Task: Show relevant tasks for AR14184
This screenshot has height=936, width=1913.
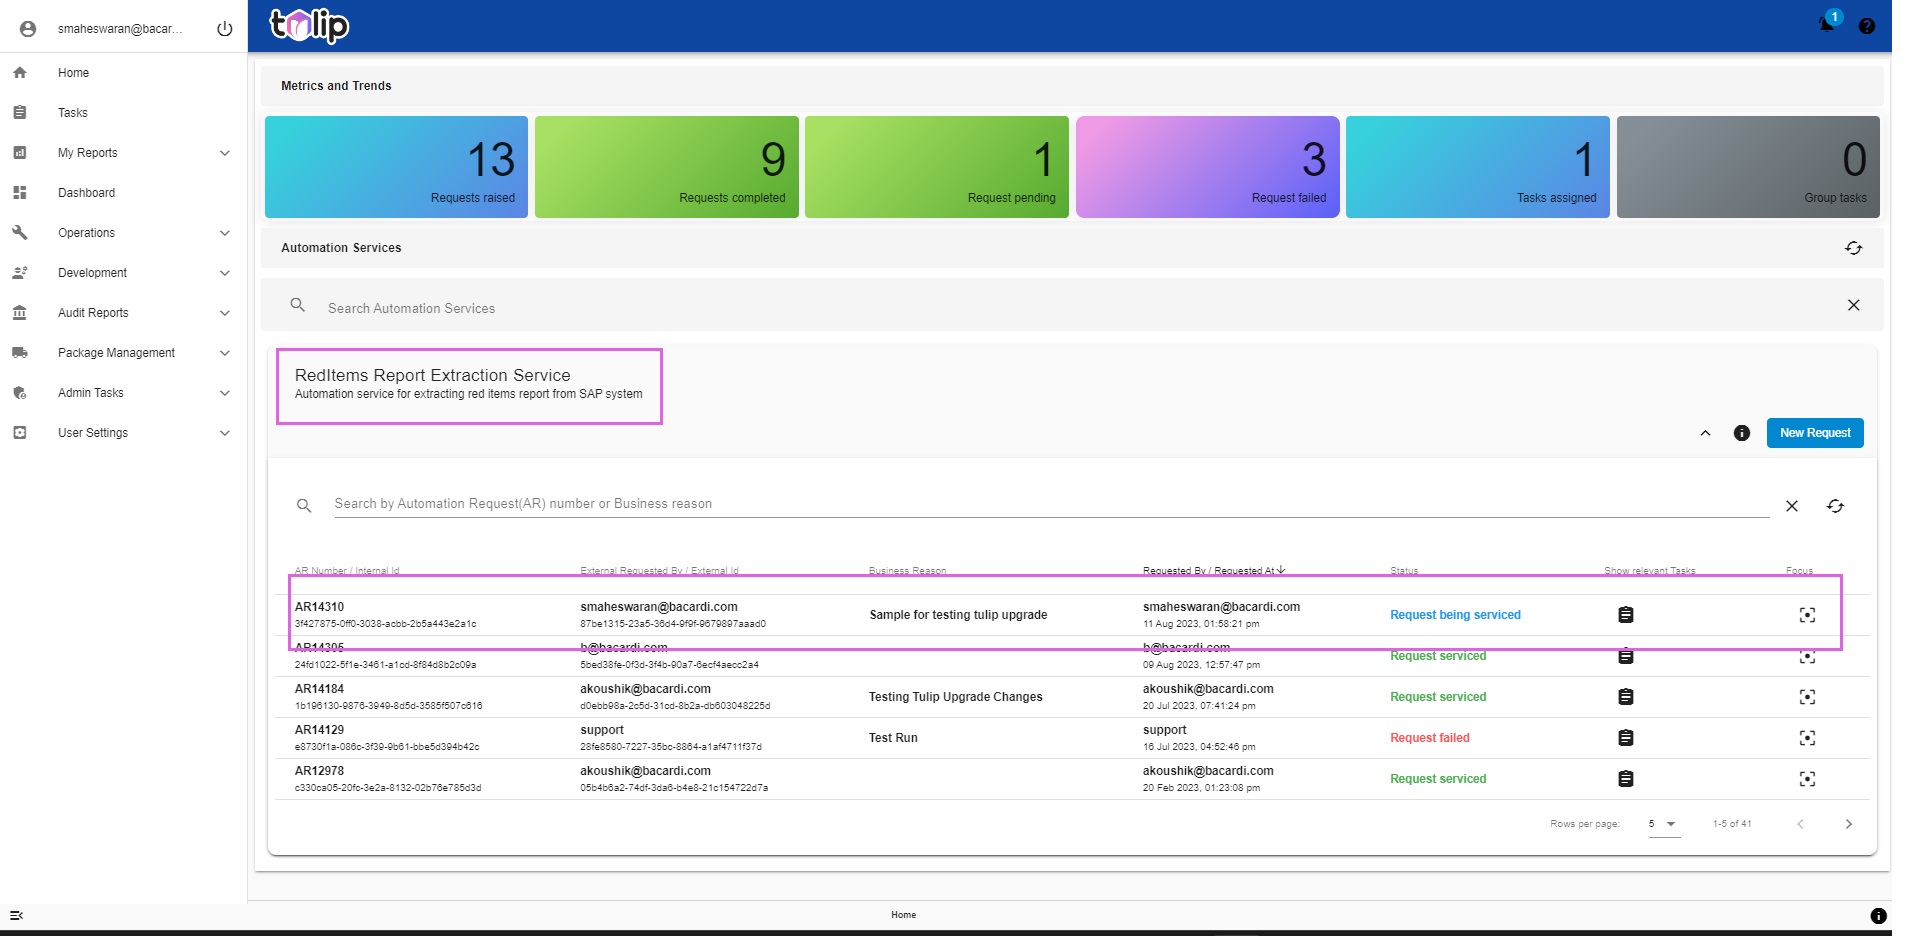Action: pos(1626,697)
